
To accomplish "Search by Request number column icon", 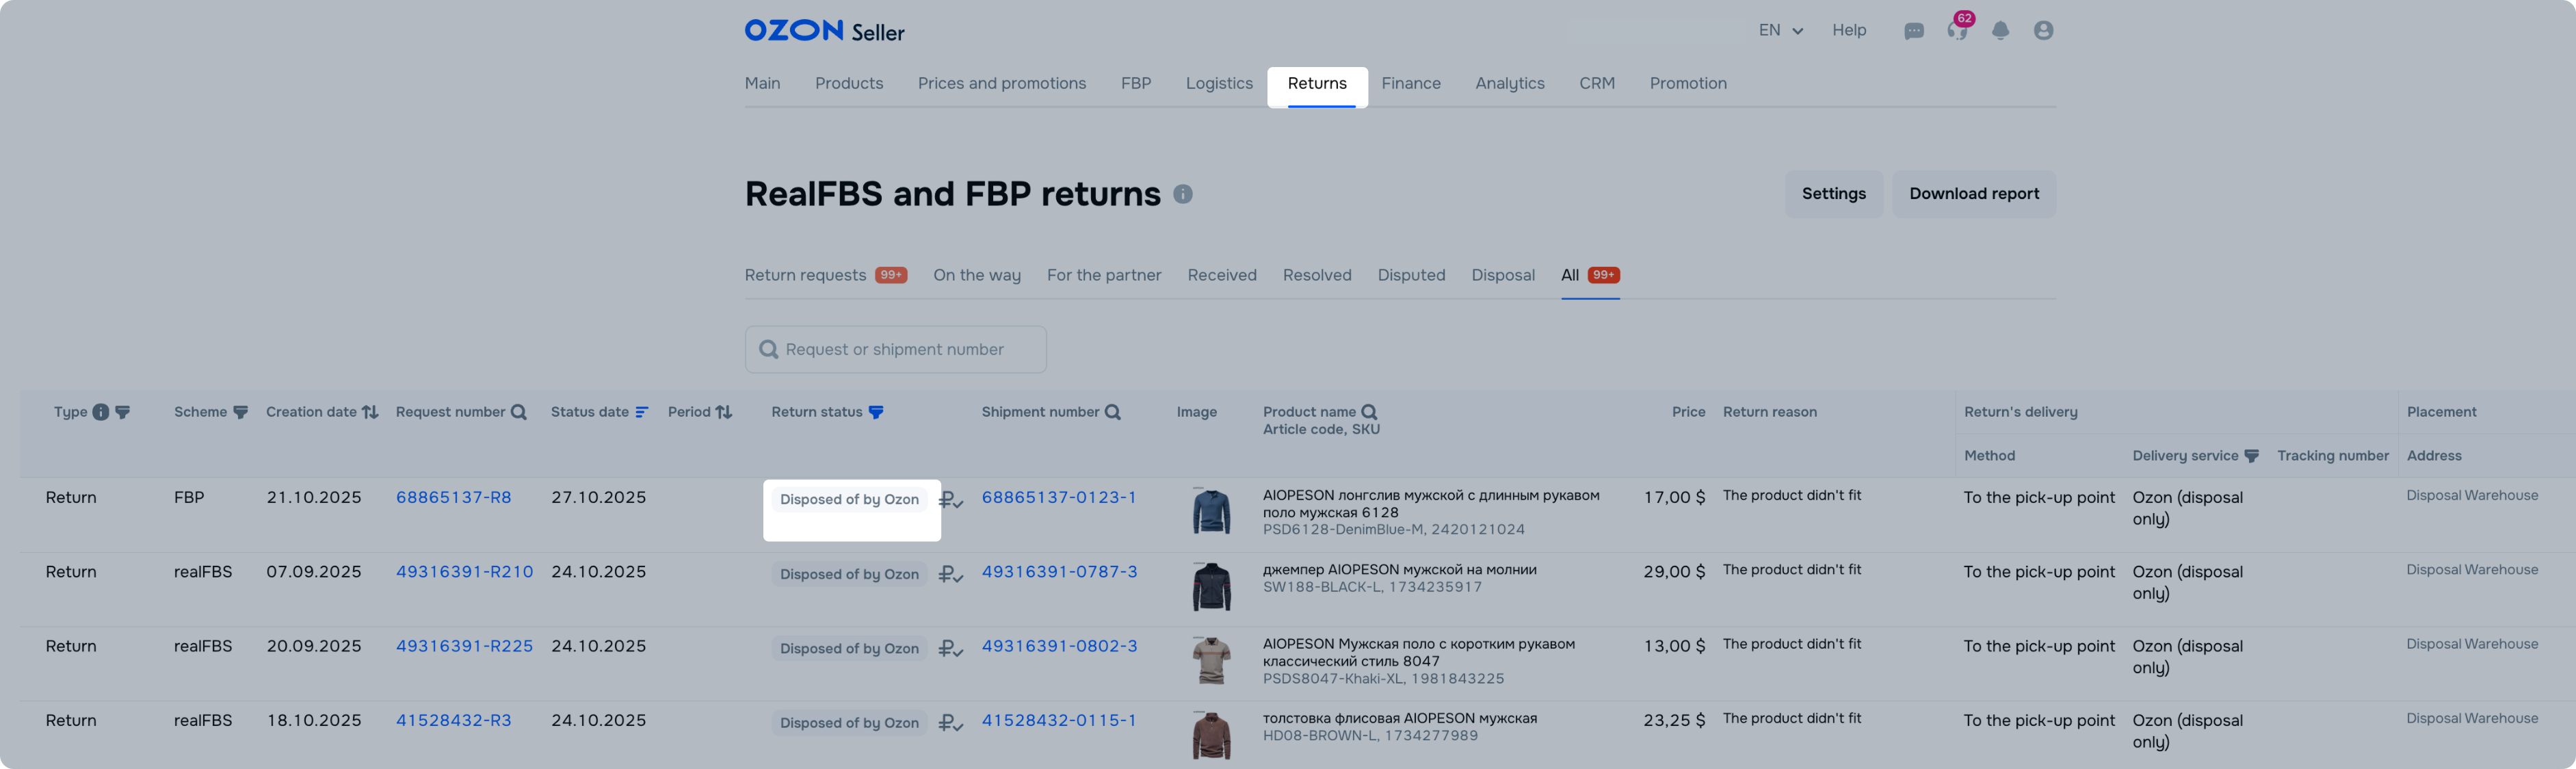I will tap(518, 412).
